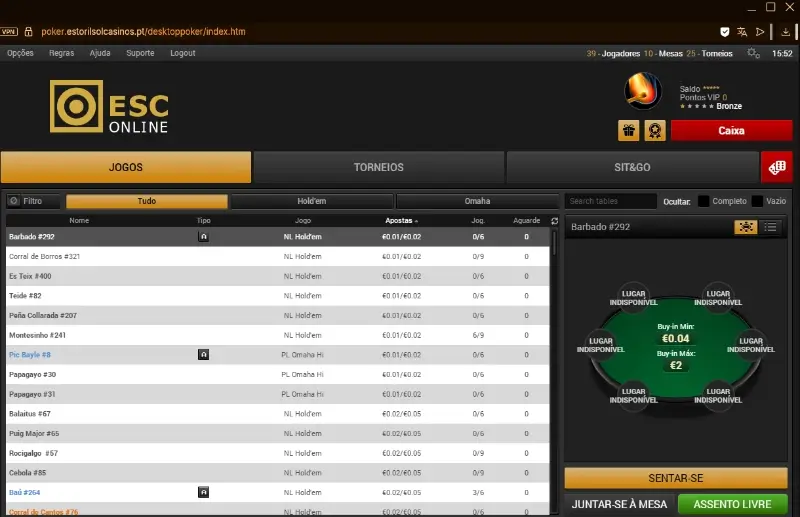The width and height of the screenshot is (800, 517).
Task: Toggle the Filtro filter button
Action: 33,201
